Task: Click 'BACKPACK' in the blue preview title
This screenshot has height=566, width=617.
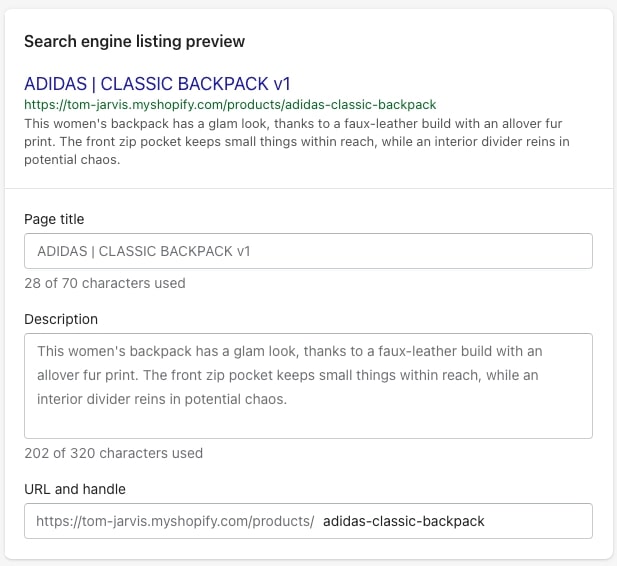Action: tap(208, 83)
